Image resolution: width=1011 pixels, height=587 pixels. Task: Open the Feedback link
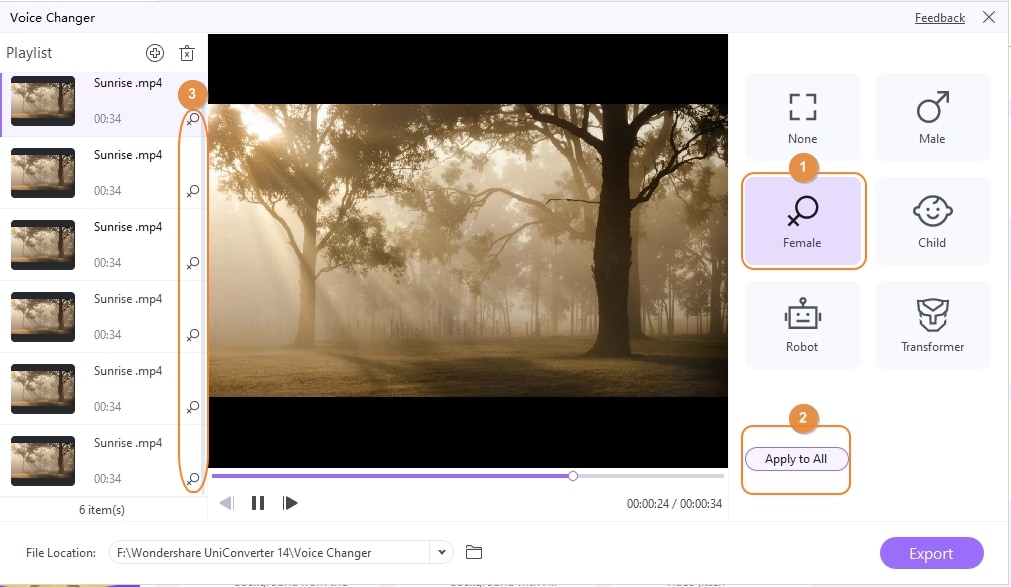(x=939, y=17)
